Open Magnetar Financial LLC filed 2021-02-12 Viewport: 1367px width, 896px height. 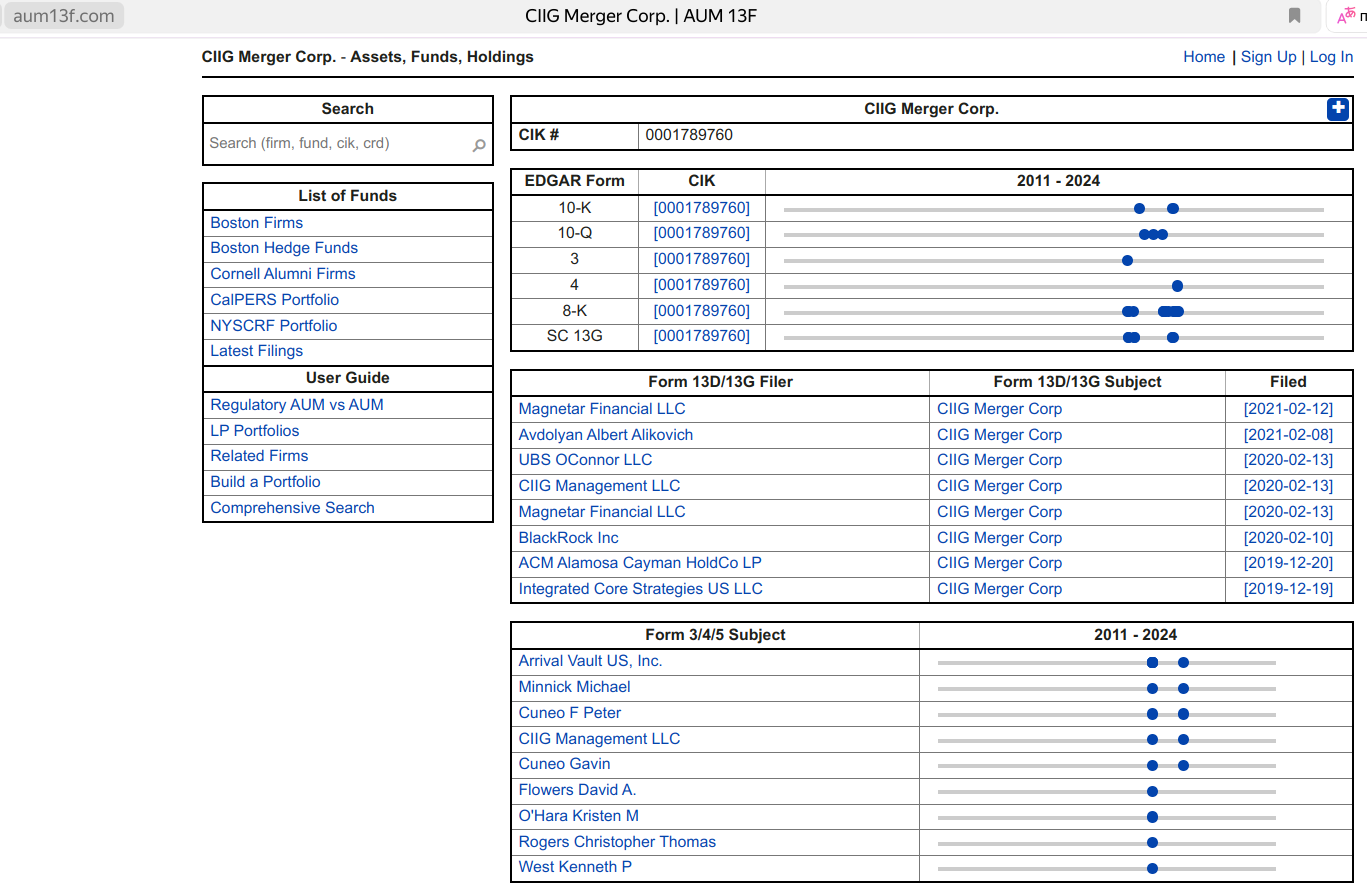602,409
